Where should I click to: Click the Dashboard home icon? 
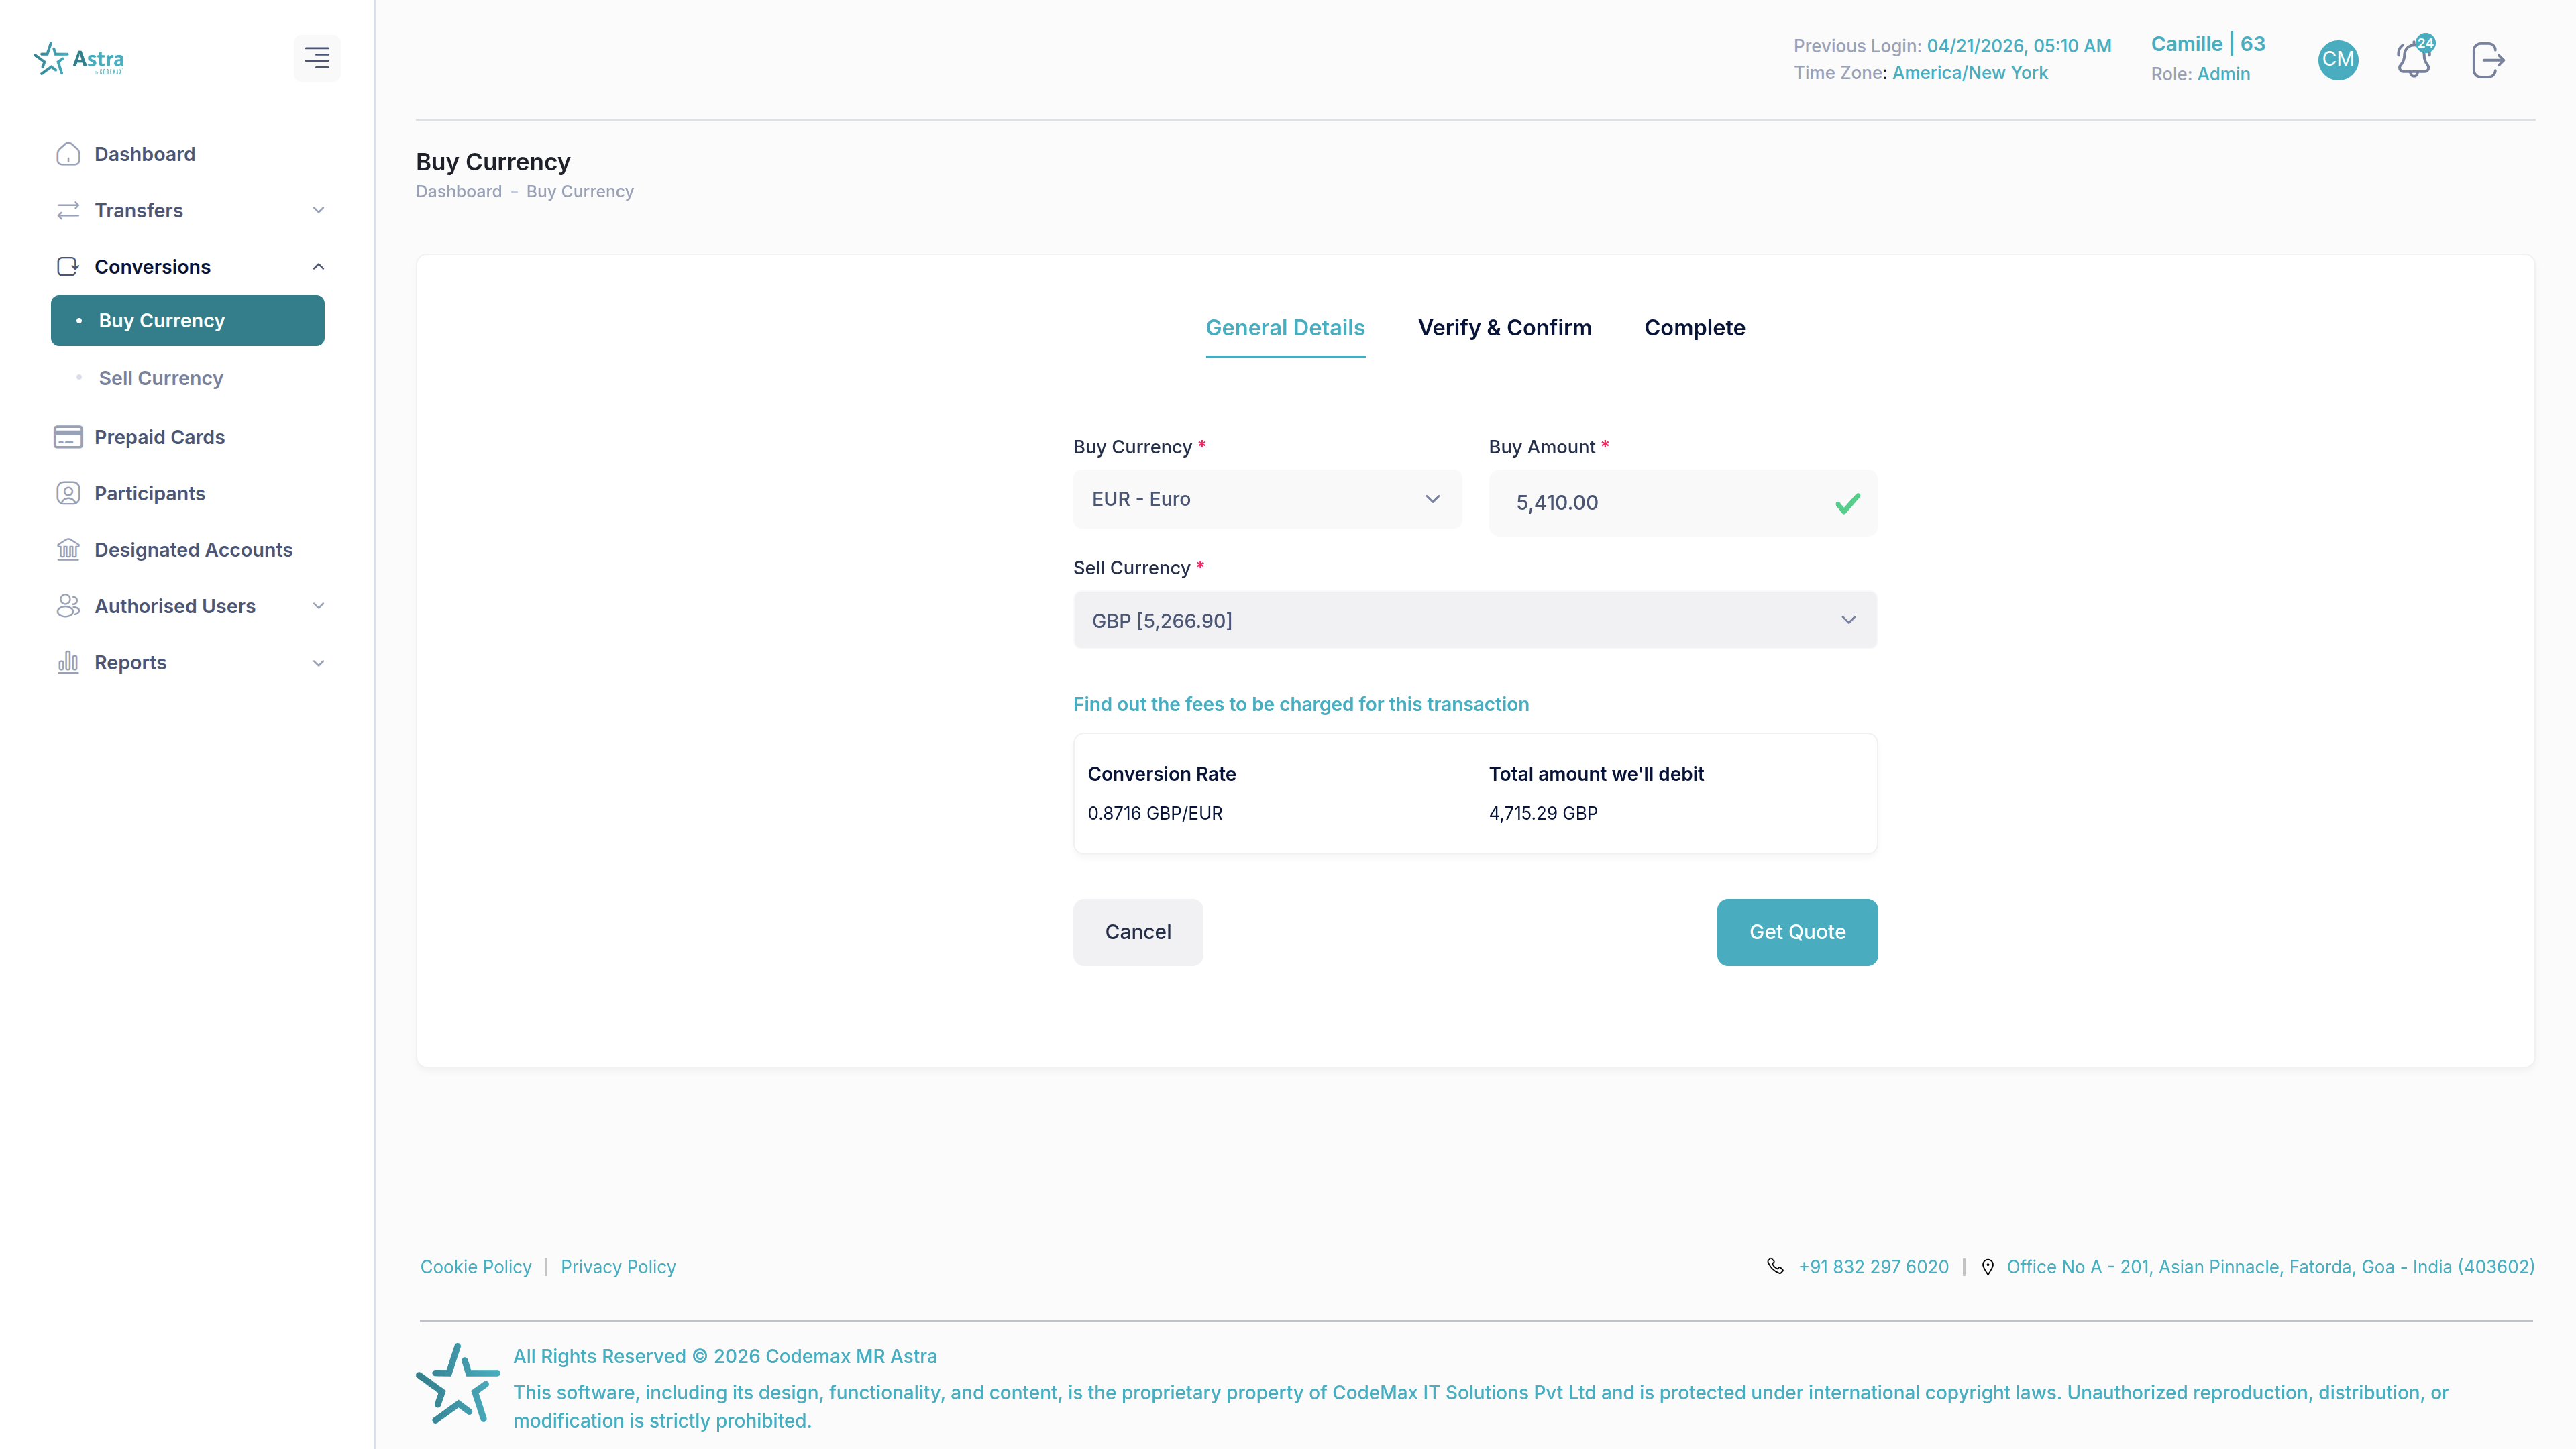click(x=68, y=154)
